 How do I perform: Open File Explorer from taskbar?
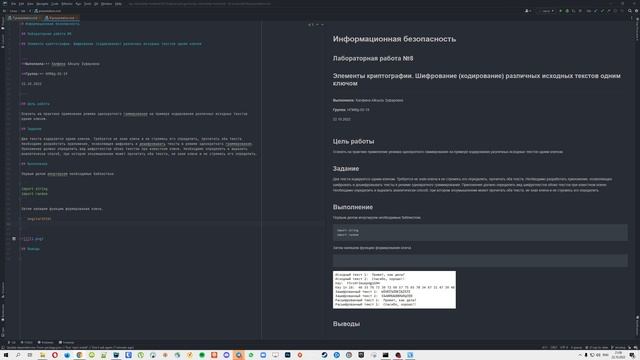(x=42, y=355)
